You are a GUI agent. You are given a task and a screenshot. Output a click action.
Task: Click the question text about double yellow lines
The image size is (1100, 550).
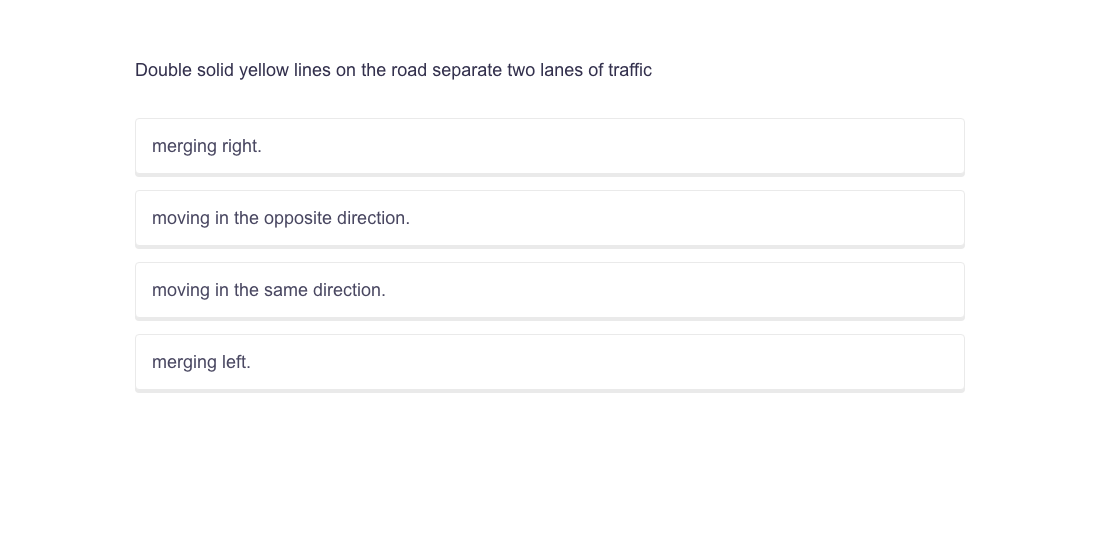pyautogui.click(x=393, y=70)
